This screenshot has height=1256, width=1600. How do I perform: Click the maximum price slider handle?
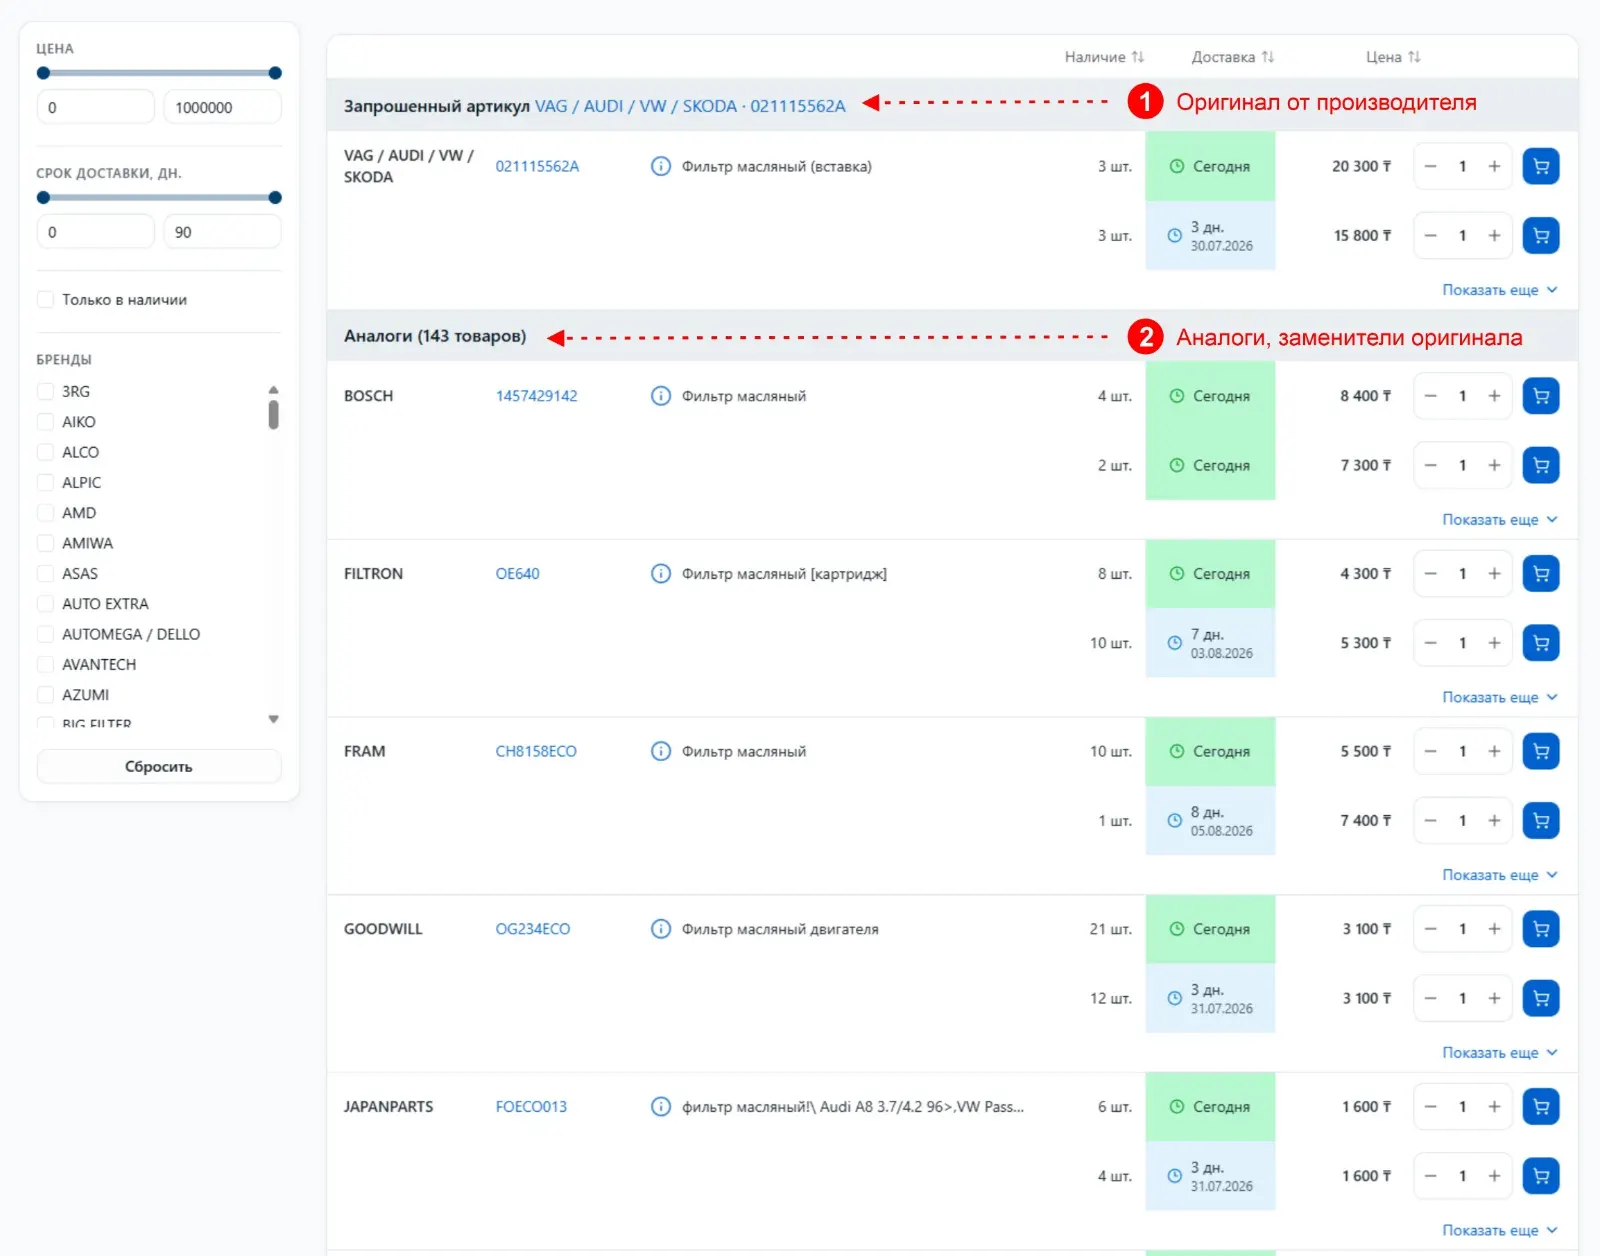(275, 73)
